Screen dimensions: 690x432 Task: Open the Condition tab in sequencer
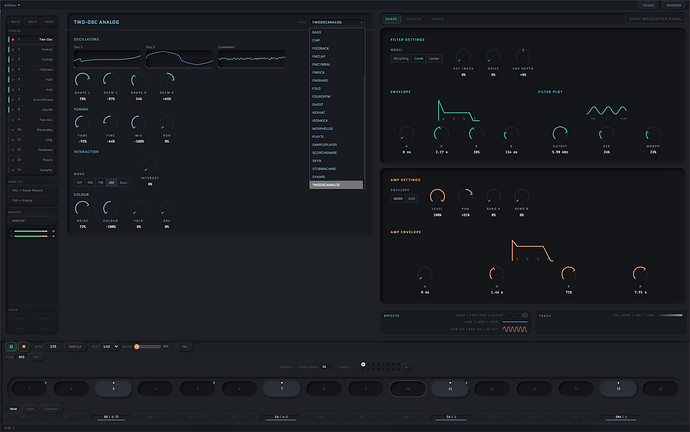51,409
